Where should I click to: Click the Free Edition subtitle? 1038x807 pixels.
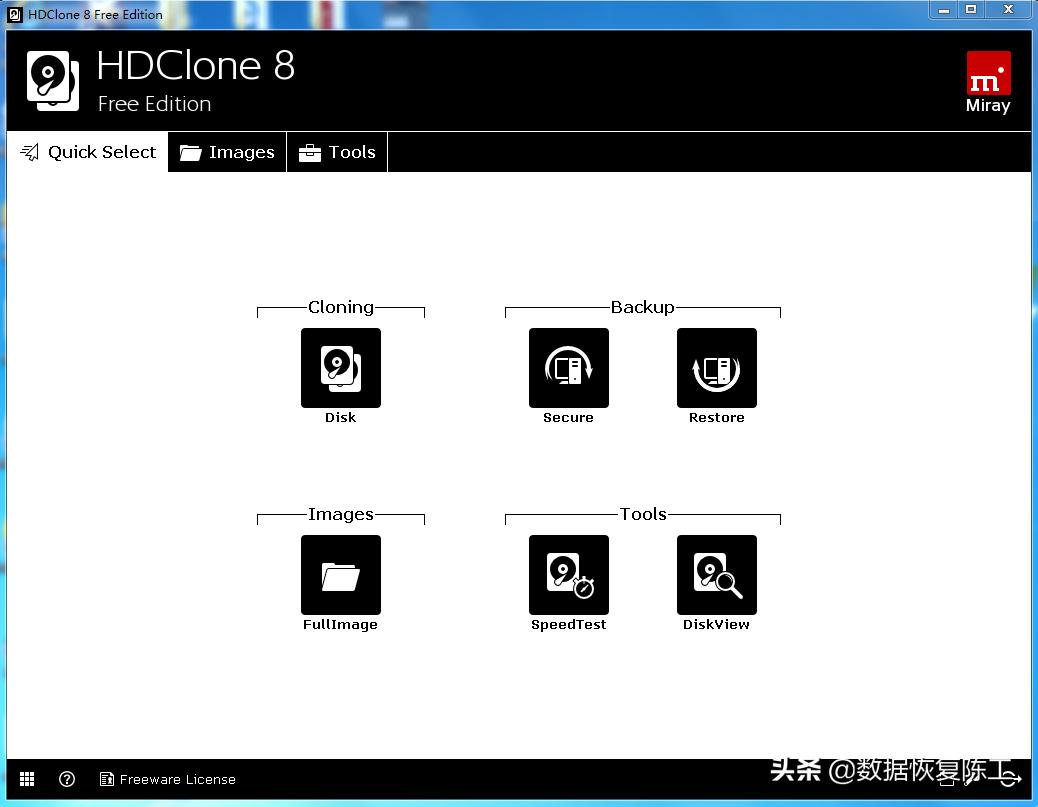(154, 104)
